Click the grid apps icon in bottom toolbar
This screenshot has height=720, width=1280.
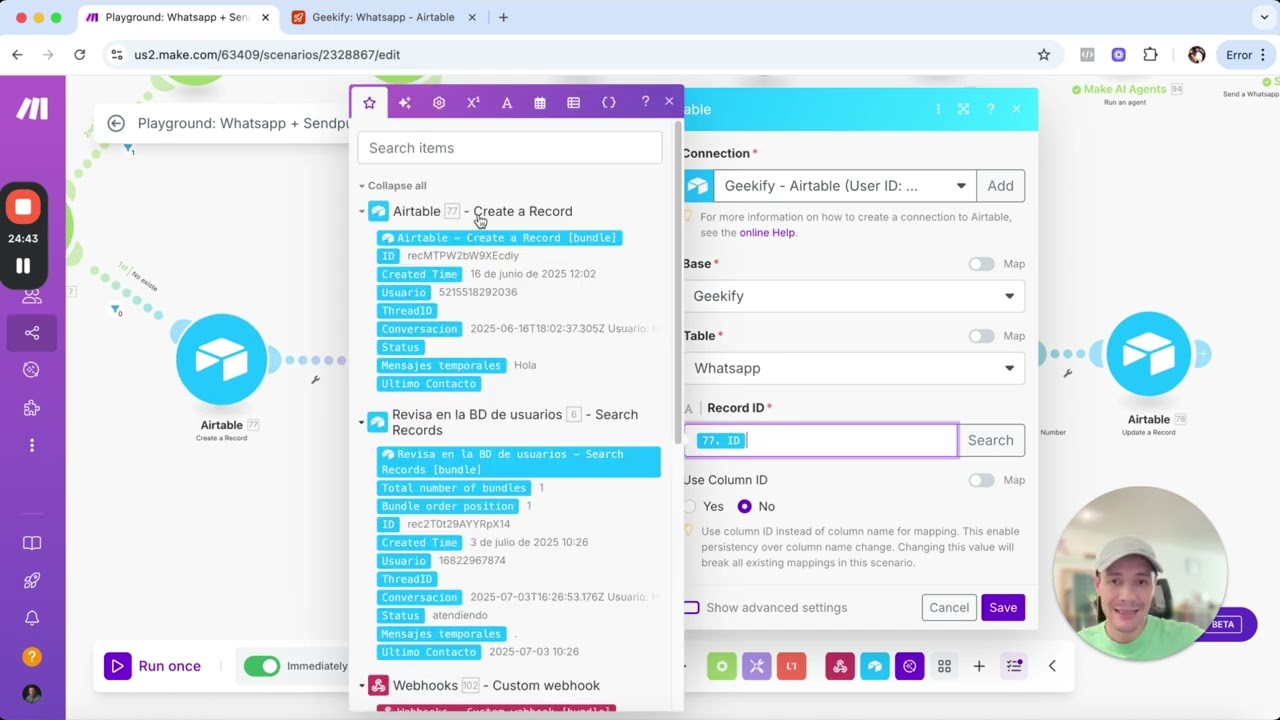click(x=944, y=666)
